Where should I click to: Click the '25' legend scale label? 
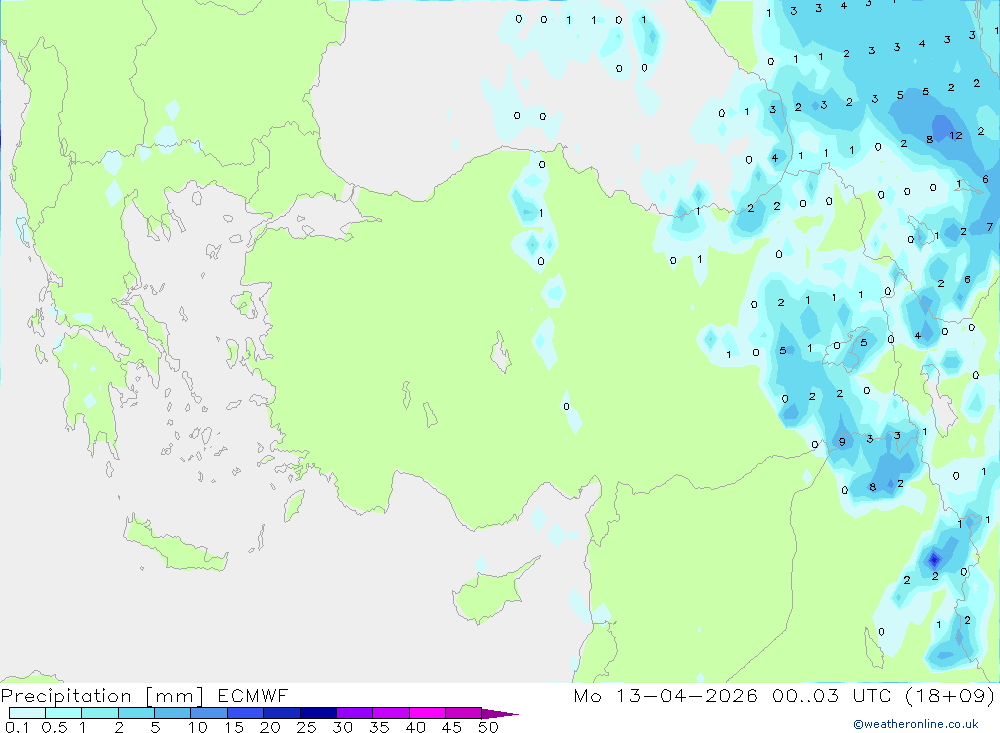click(x=306, y=727)
